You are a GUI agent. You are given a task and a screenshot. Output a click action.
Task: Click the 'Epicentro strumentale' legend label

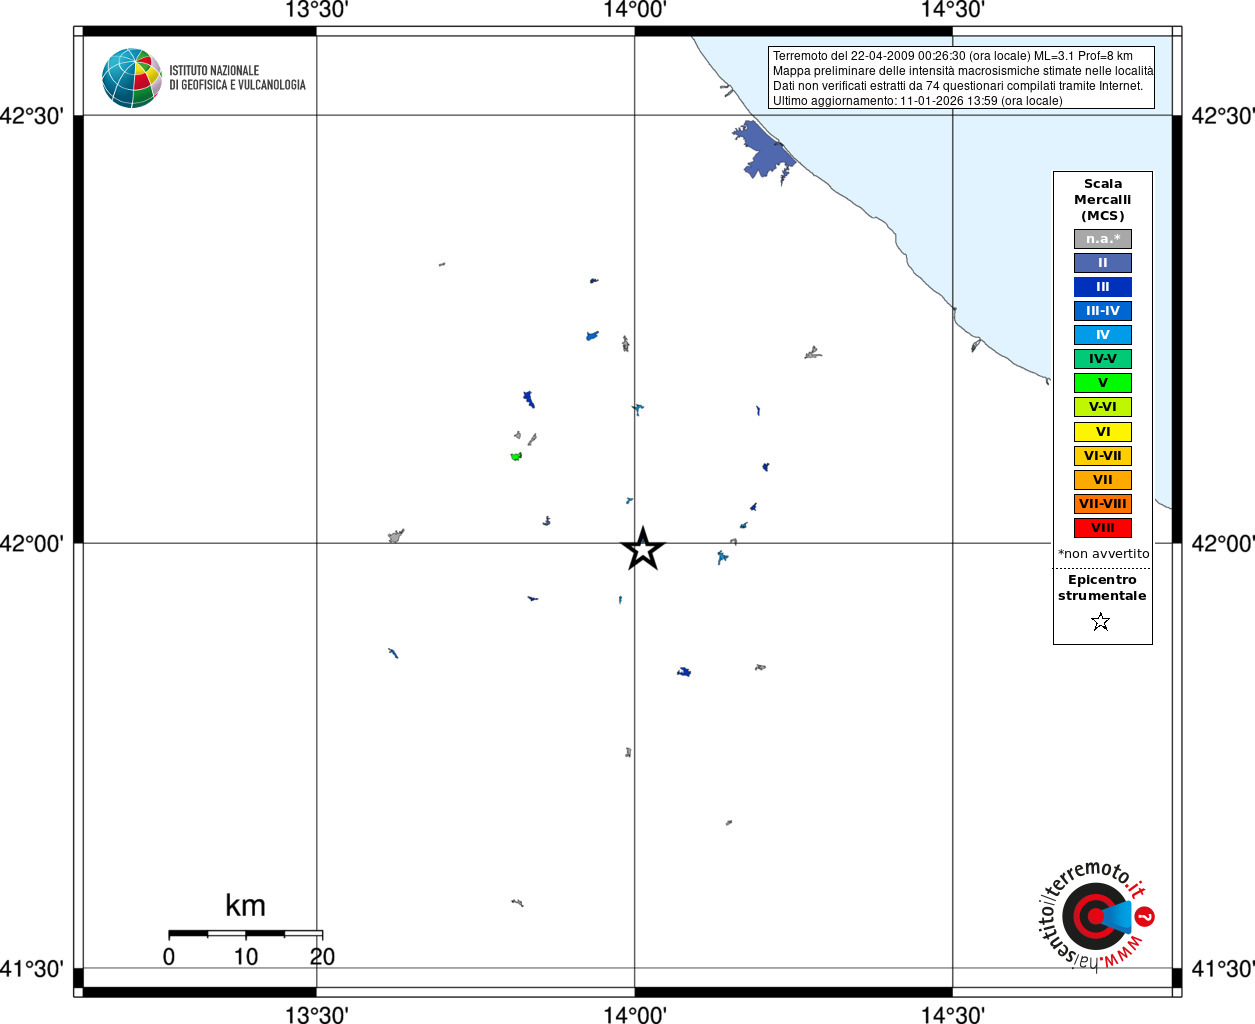[1102, 588]
